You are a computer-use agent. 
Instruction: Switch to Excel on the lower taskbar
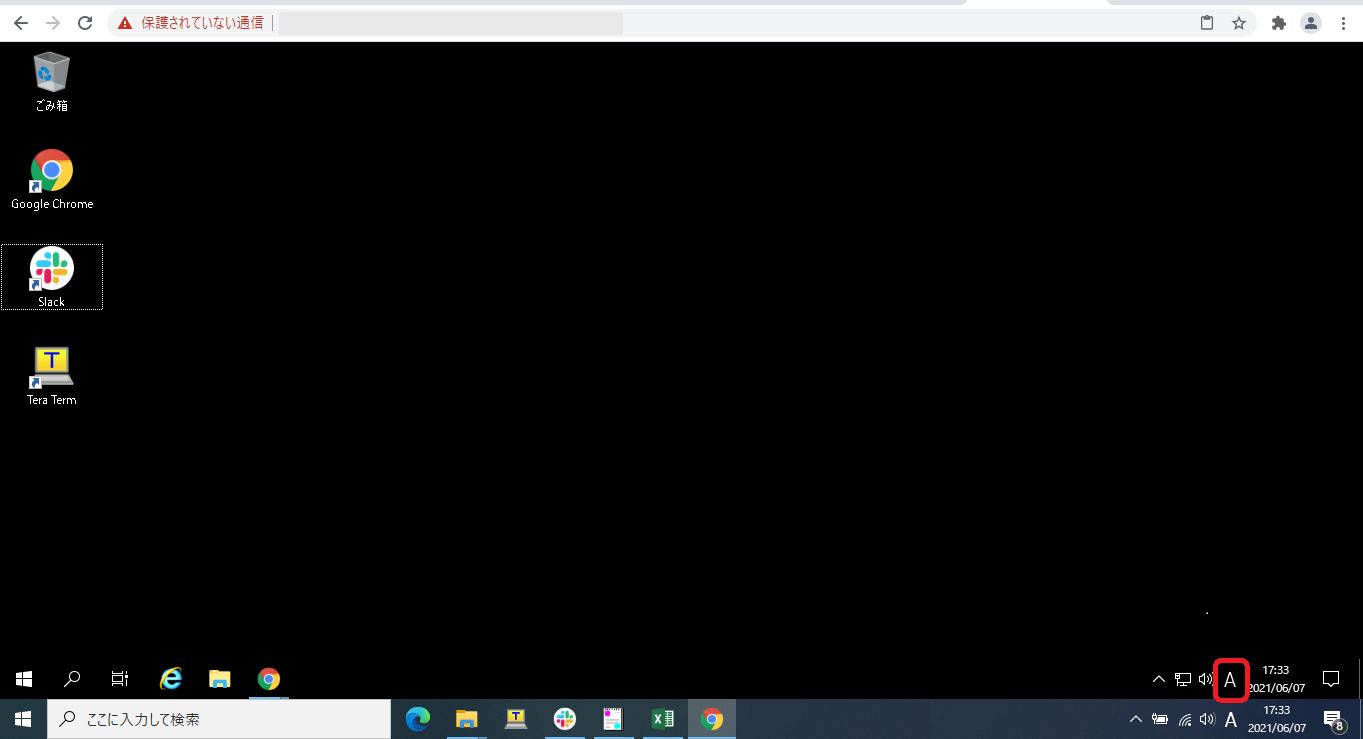662,719
